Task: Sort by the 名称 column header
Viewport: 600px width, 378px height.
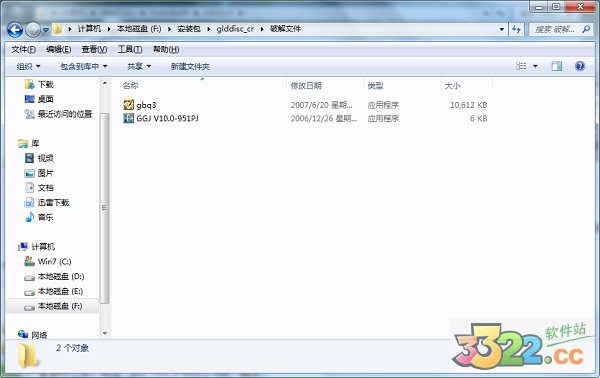Action: (x=130, y=86)
